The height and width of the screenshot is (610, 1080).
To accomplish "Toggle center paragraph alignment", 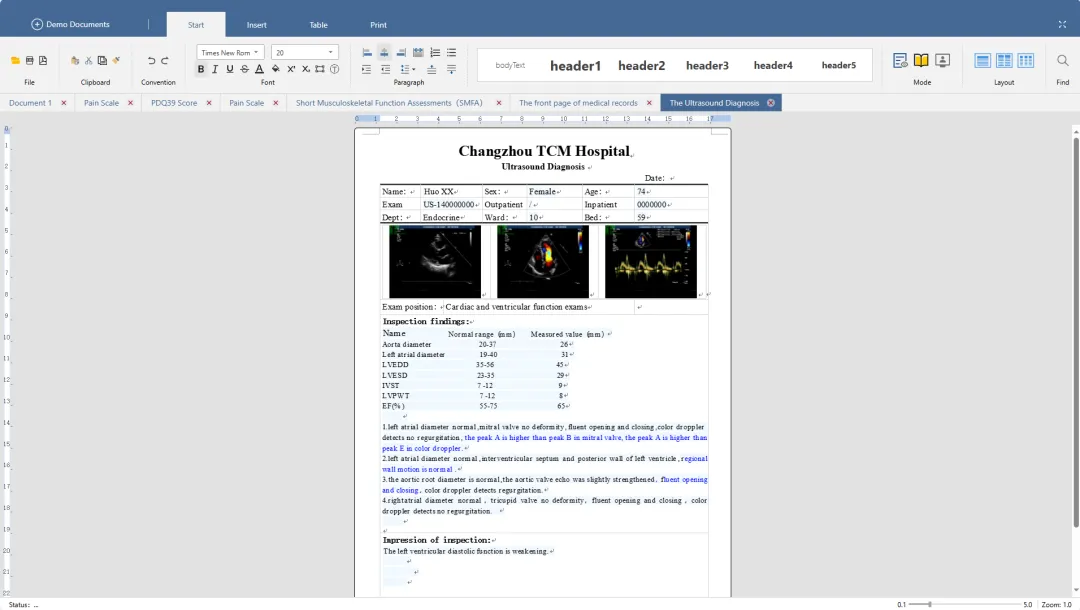I will click(x=384, y=52).
